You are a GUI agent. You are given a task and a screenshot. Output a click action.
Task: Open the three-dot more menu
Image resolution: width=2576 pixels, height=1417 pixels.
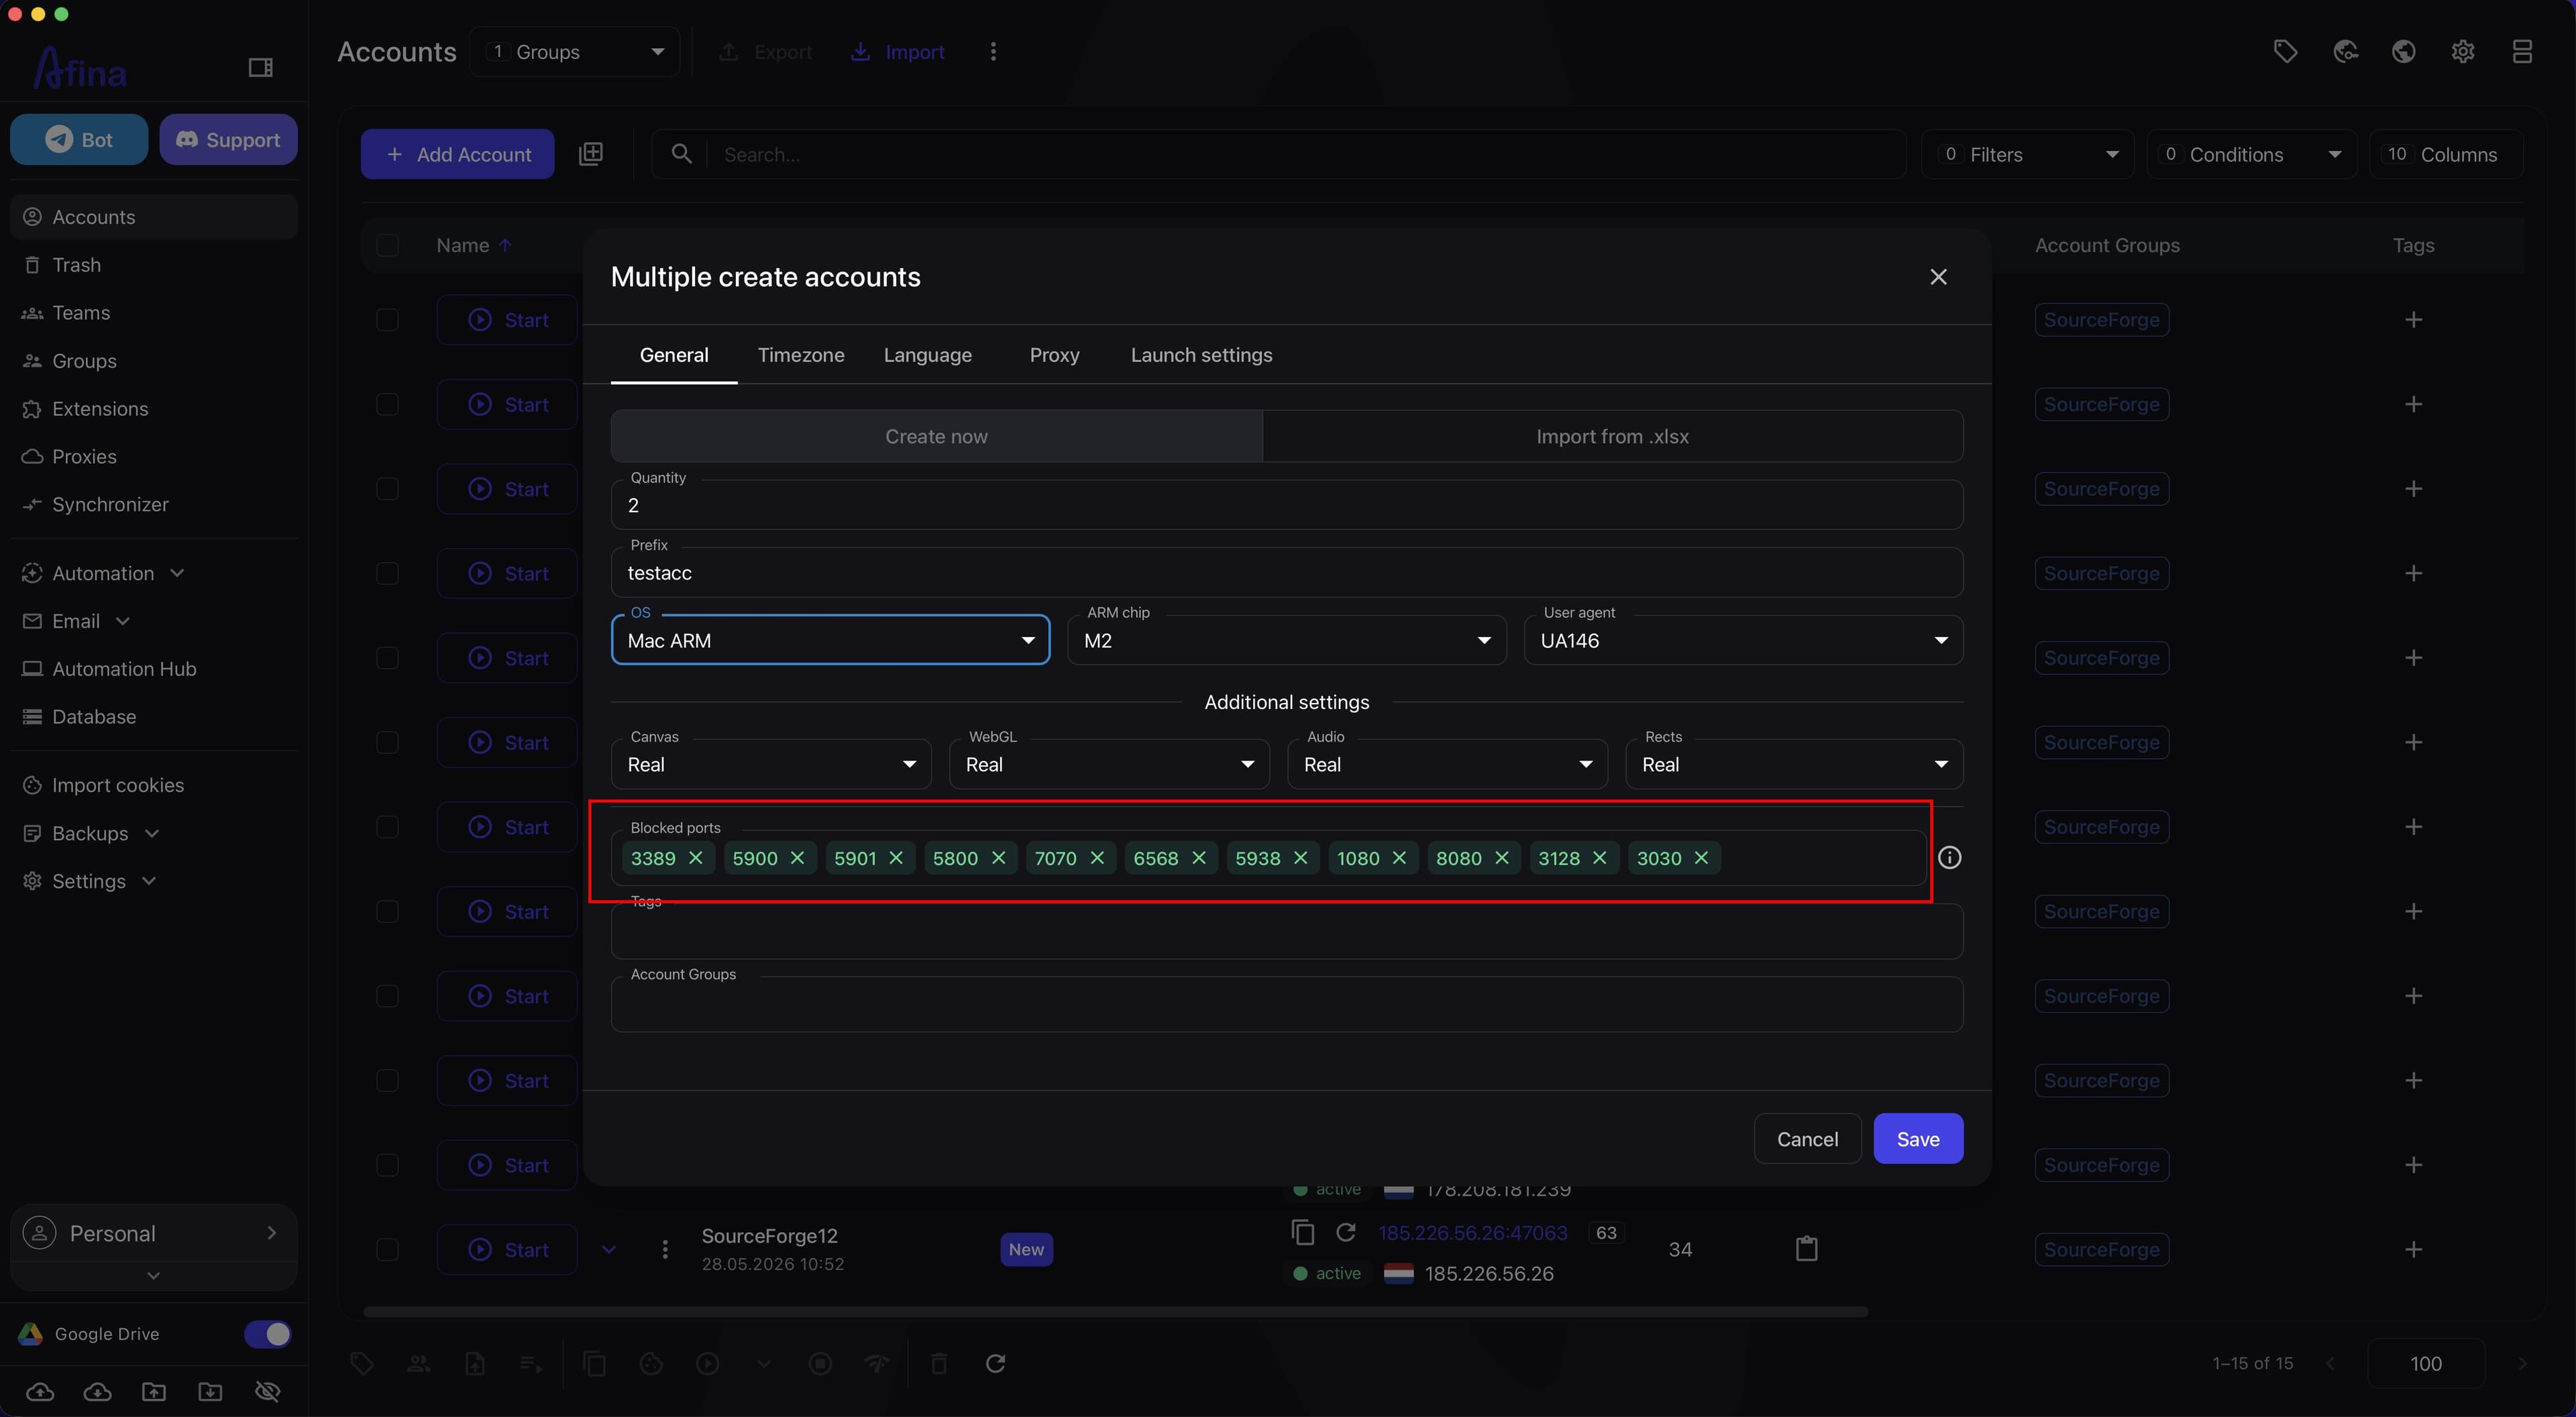pyautogui.click(x=993, y=51)
